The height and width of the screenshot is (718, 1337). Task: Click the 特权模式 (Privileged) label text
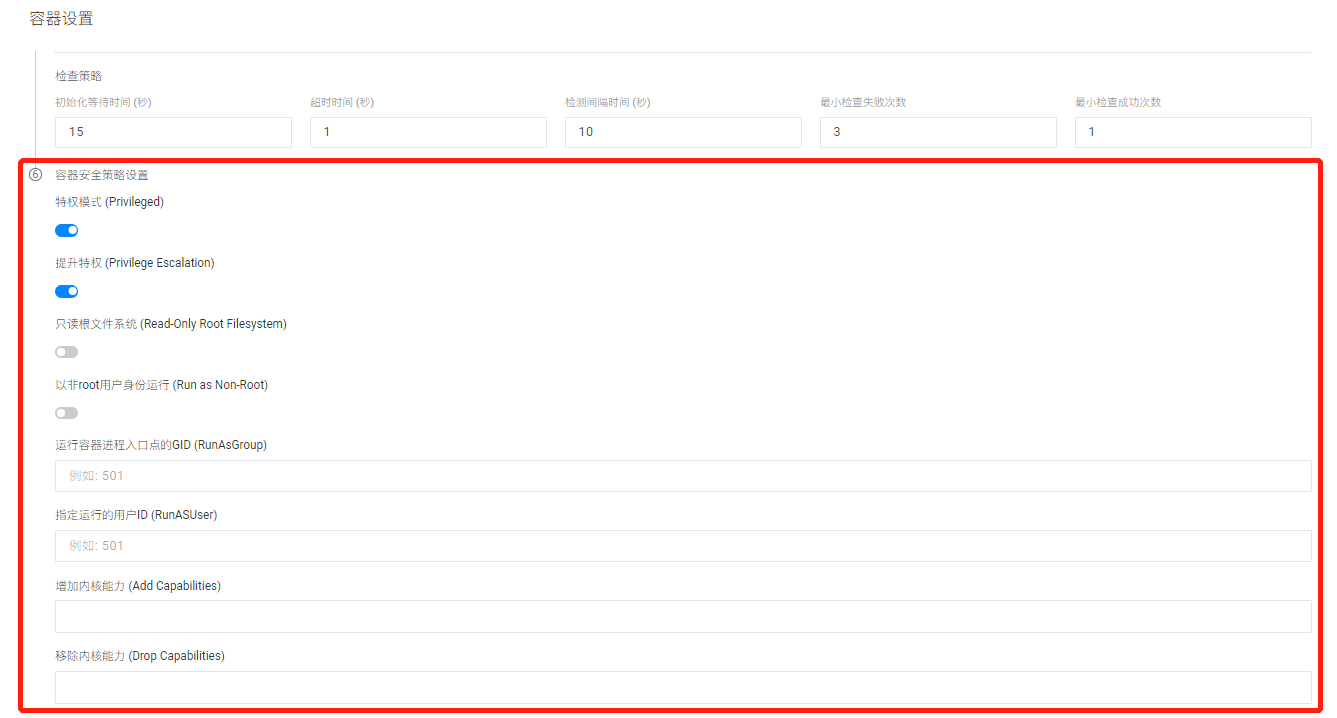coord(110,202)
